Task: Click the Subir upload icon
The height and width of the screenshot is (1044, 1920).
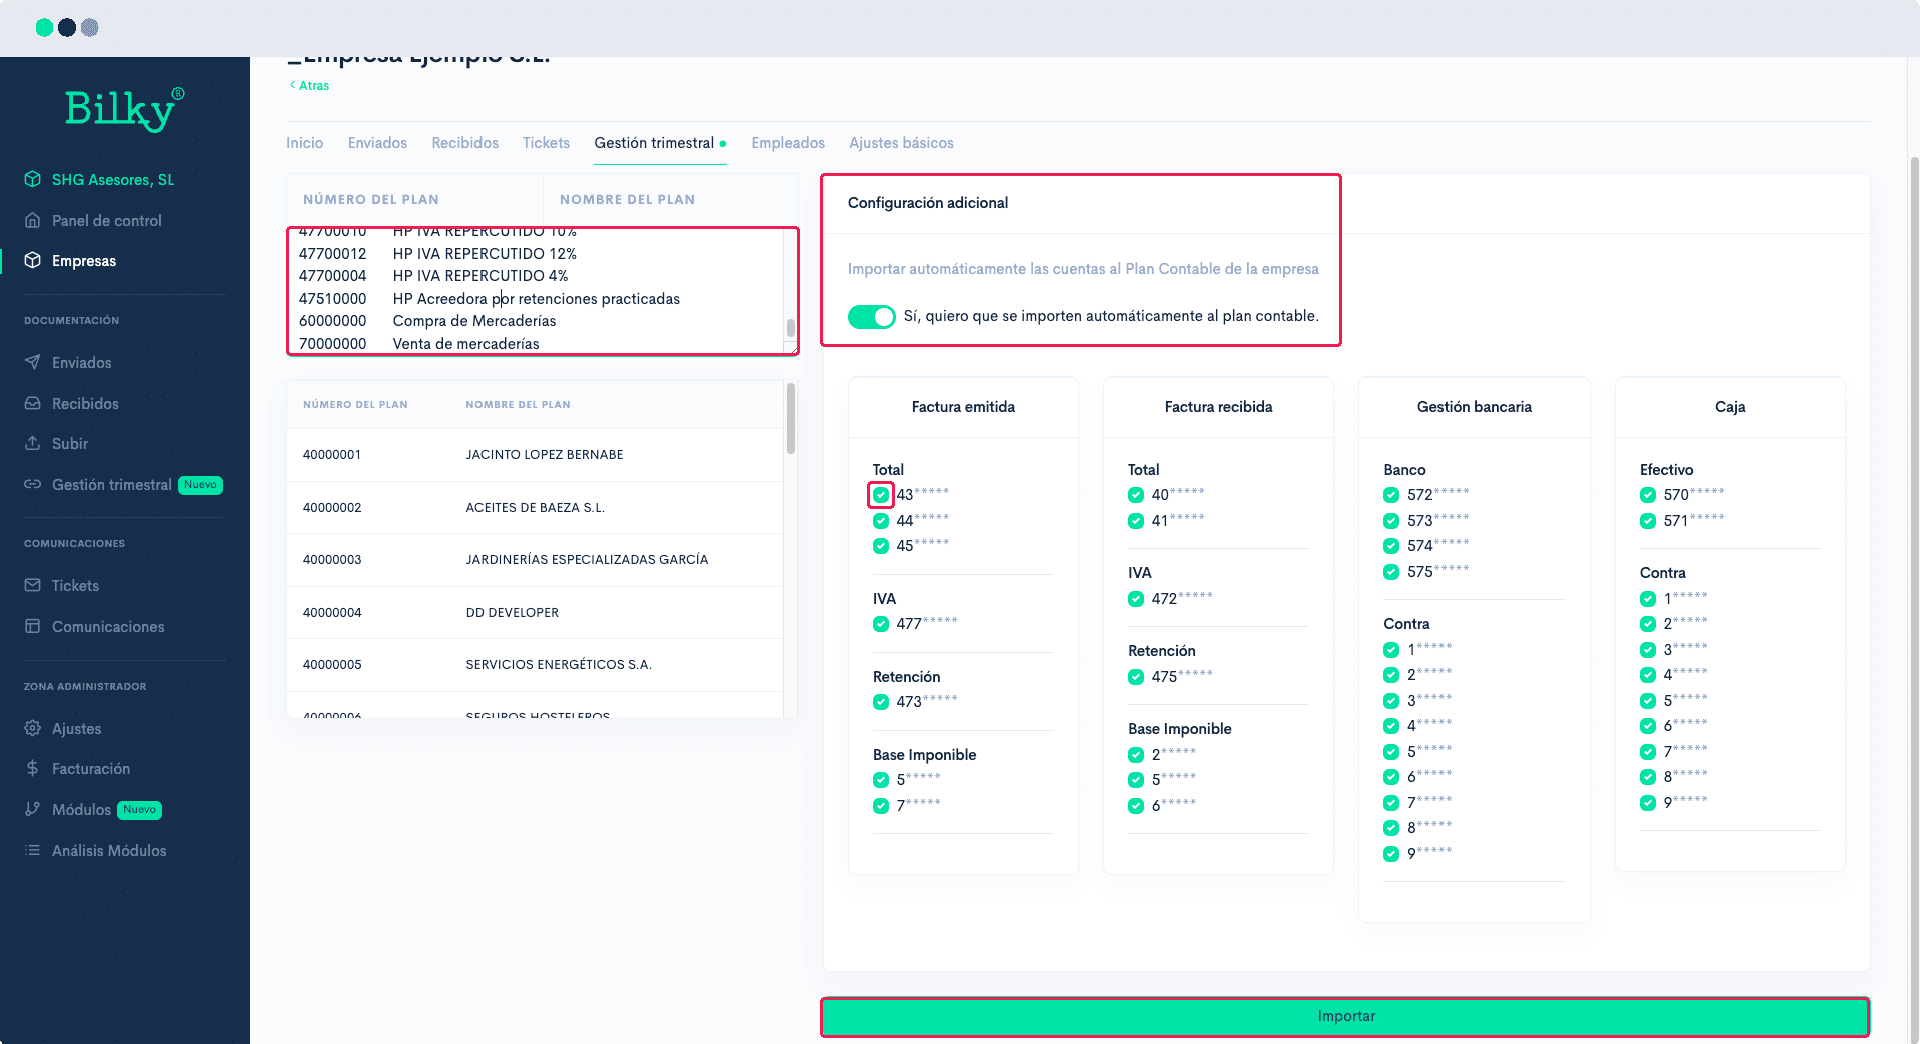Action: [x=33, y=443]
